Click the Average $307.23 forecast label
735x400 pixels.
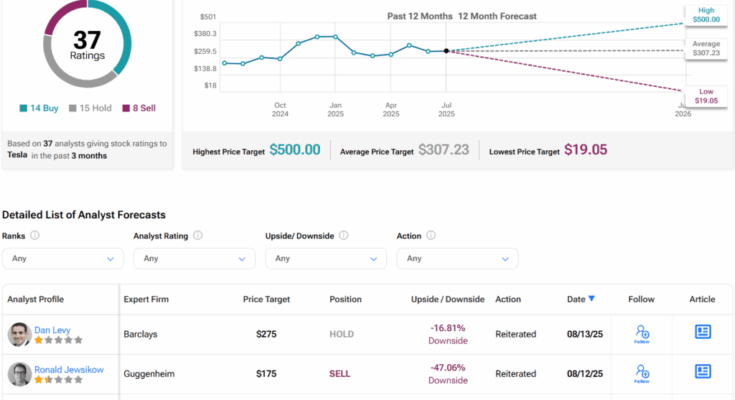point(706,48)
